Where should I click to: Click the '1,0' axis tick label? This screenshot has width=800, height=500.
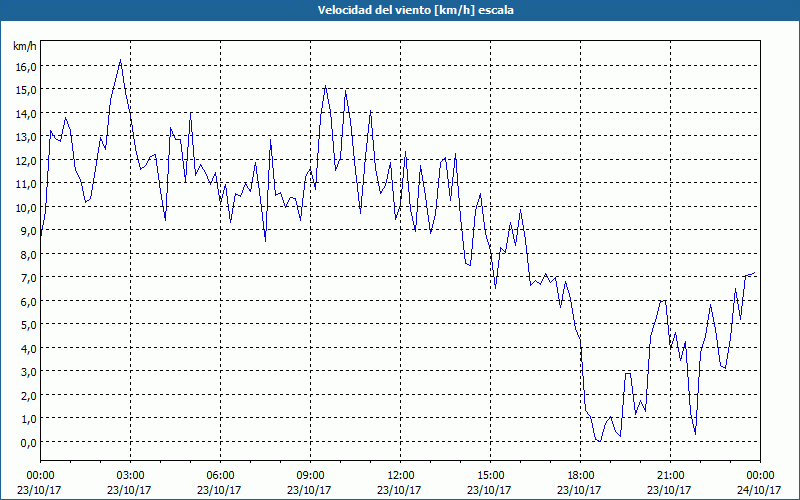click(x=28, y=419)
